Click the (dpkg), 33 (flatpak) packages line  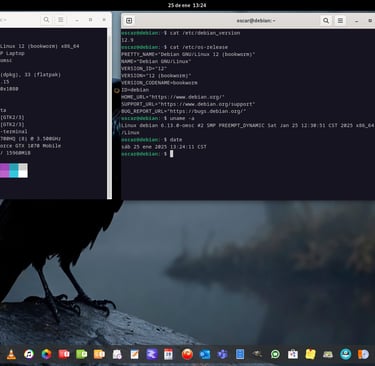(30, 75)
